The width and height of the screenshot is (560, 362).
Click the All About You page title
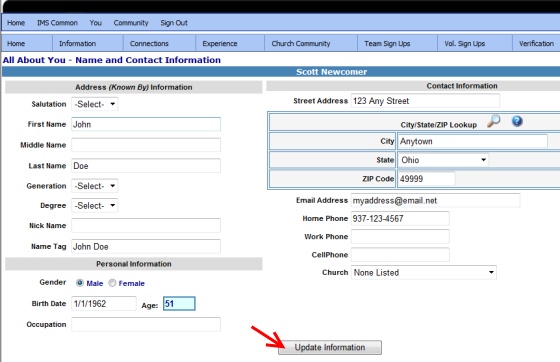[x=112, y=60]
